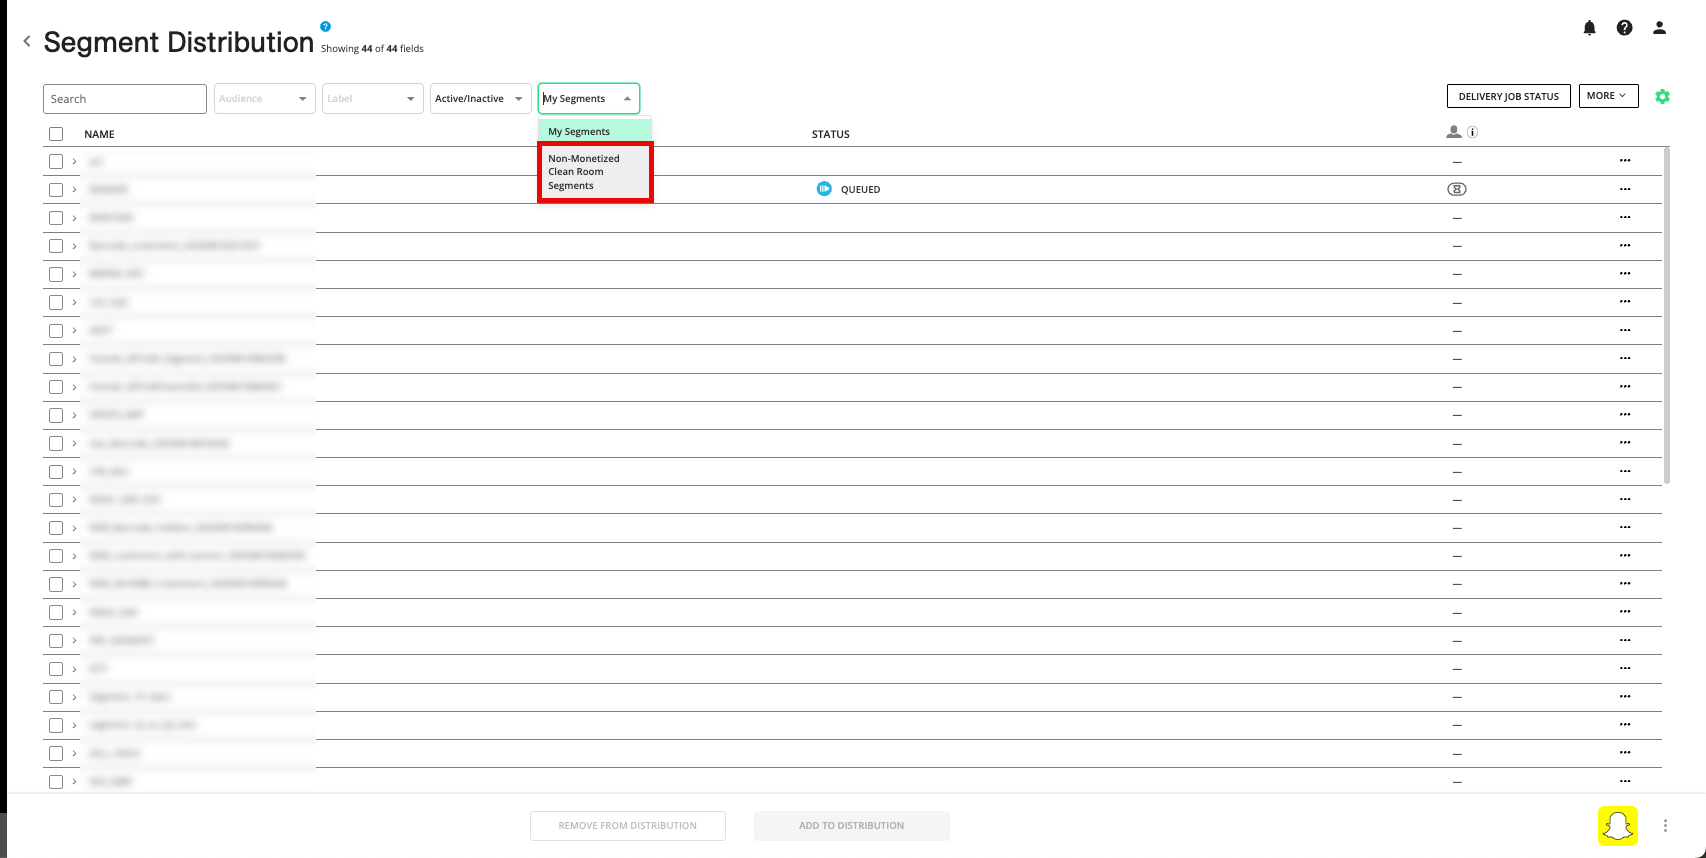Open the user account profile icon

(x=1659, y=28)
